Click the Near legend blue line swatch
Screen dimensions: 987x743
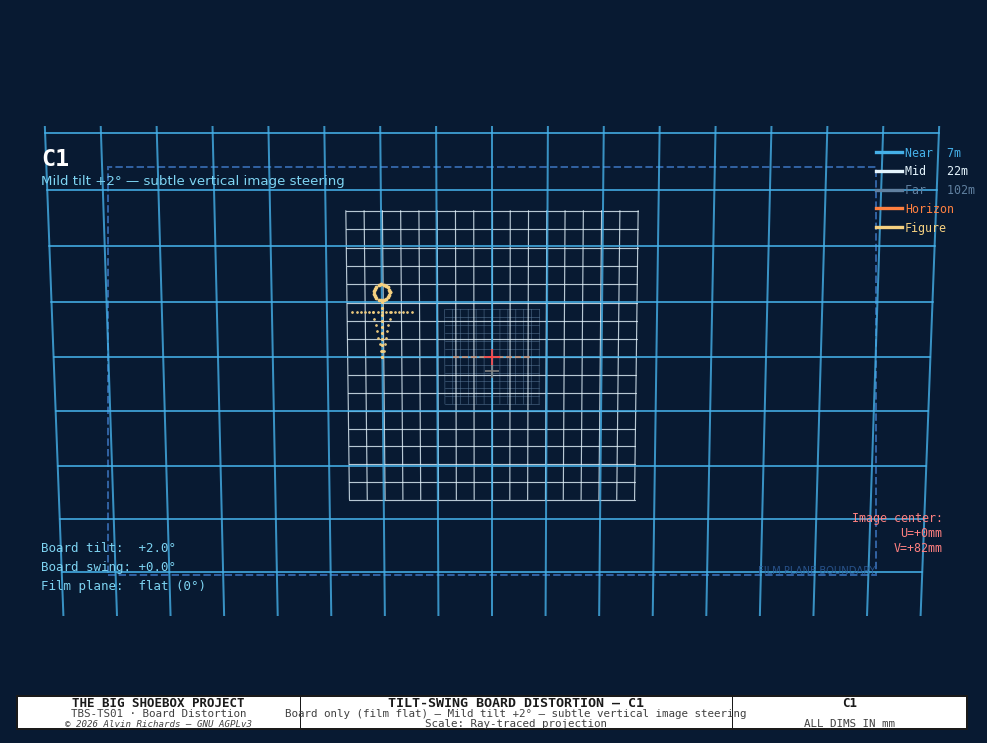click(889, 152)
